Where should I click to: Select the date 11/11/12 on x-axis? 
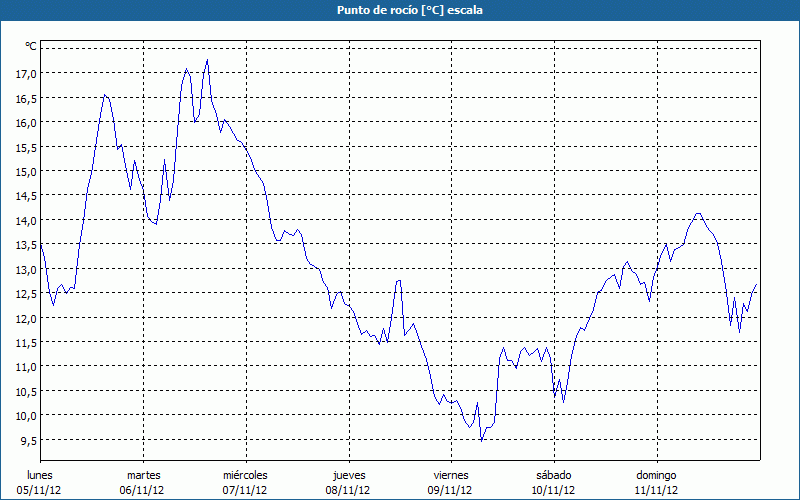coord(656,490)
